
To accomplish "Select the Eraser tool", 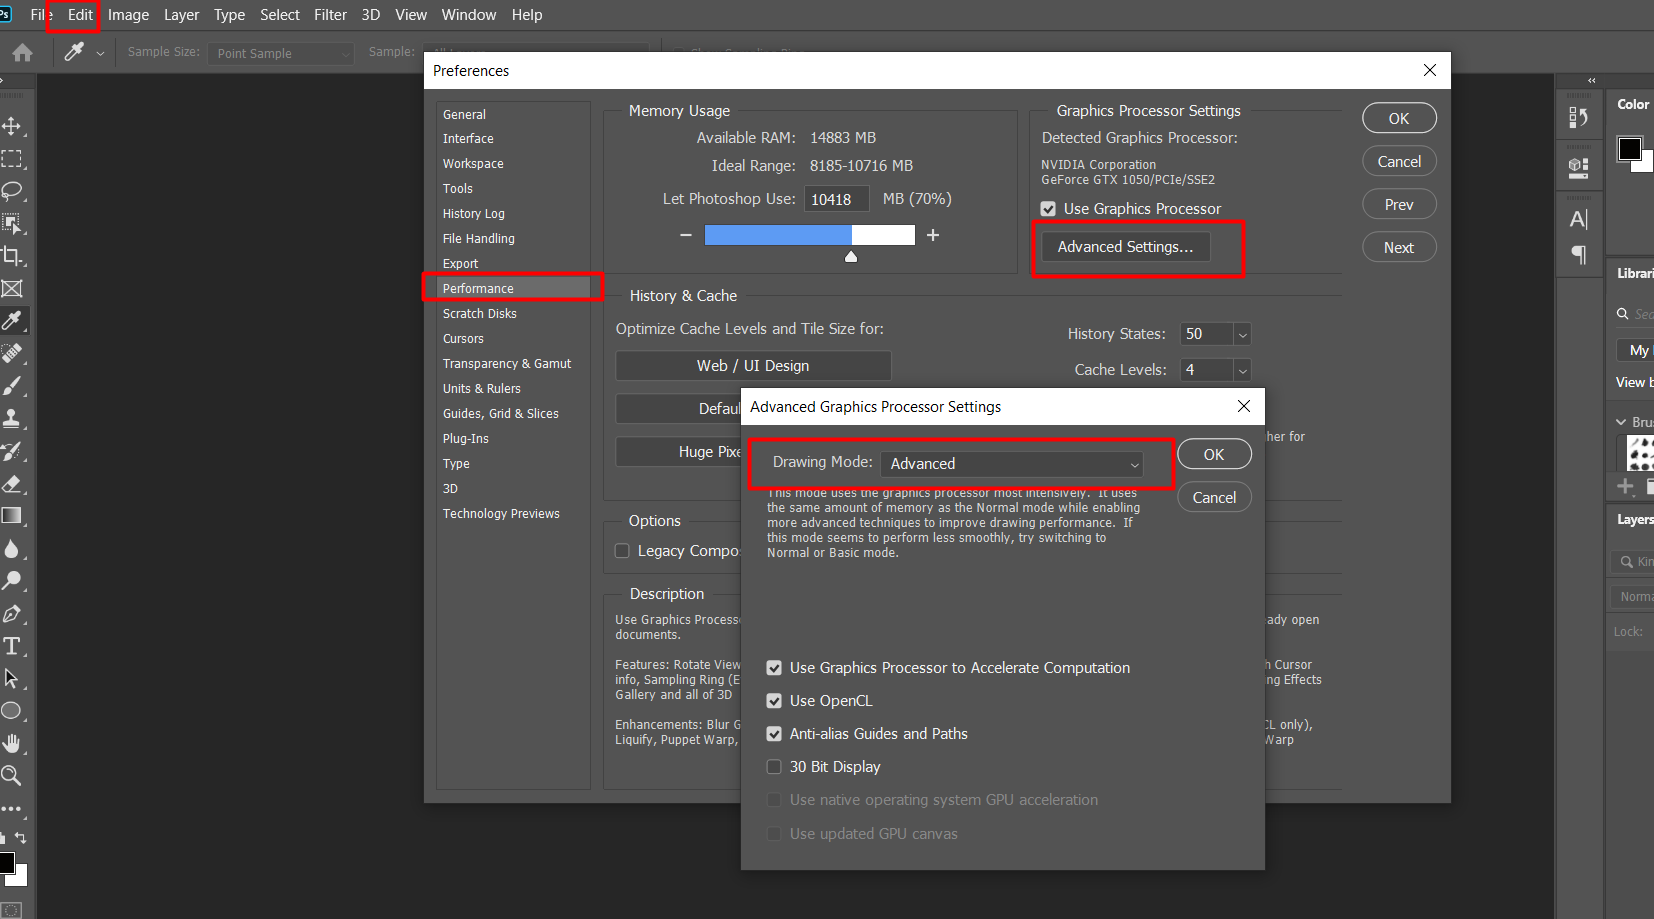I will point(14,484).
